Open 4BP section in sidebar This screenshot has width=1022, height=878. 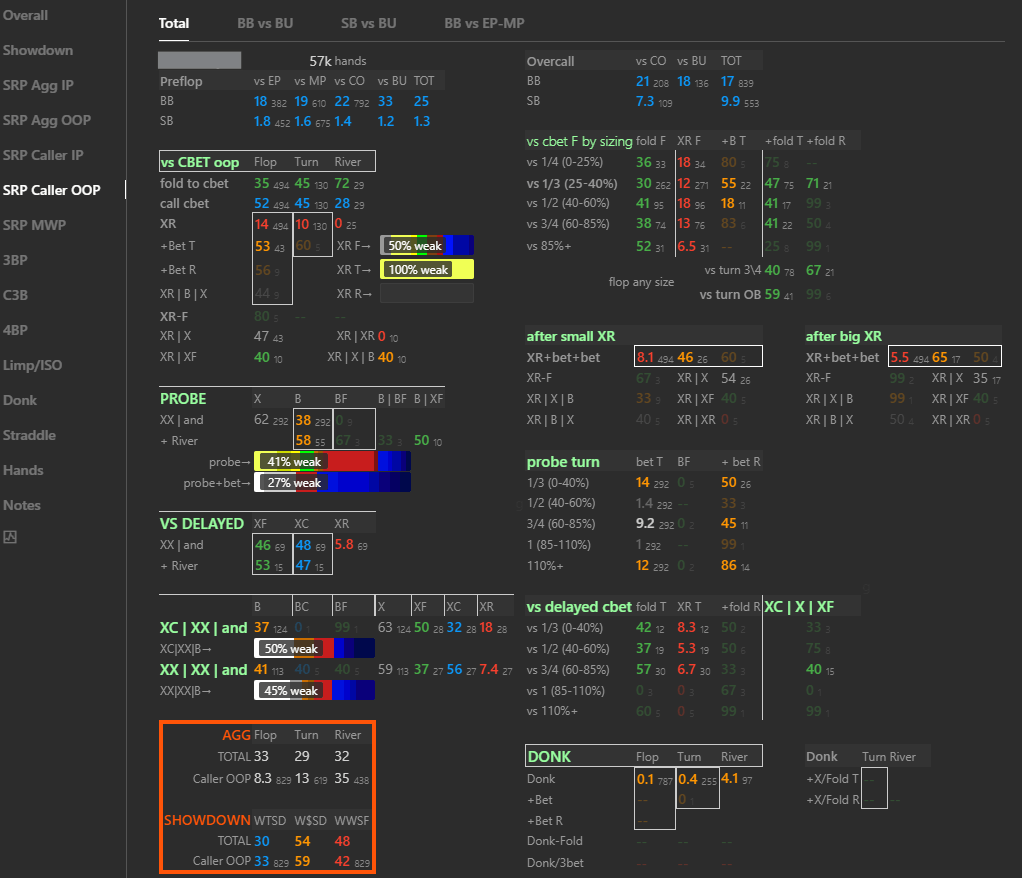(15, 330)
